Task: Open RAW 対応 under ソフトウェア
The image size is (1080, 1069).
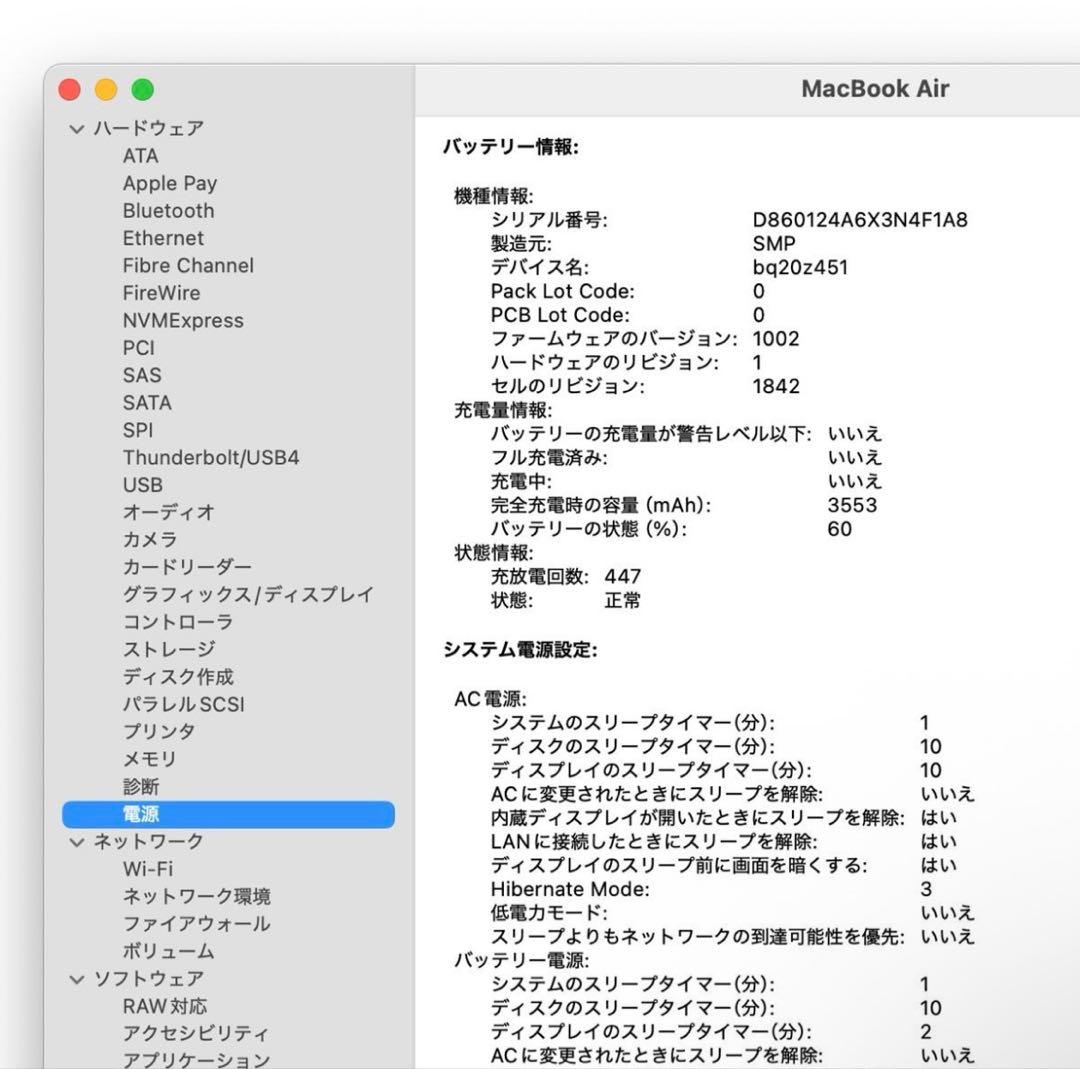Action: coord(163,1004)
